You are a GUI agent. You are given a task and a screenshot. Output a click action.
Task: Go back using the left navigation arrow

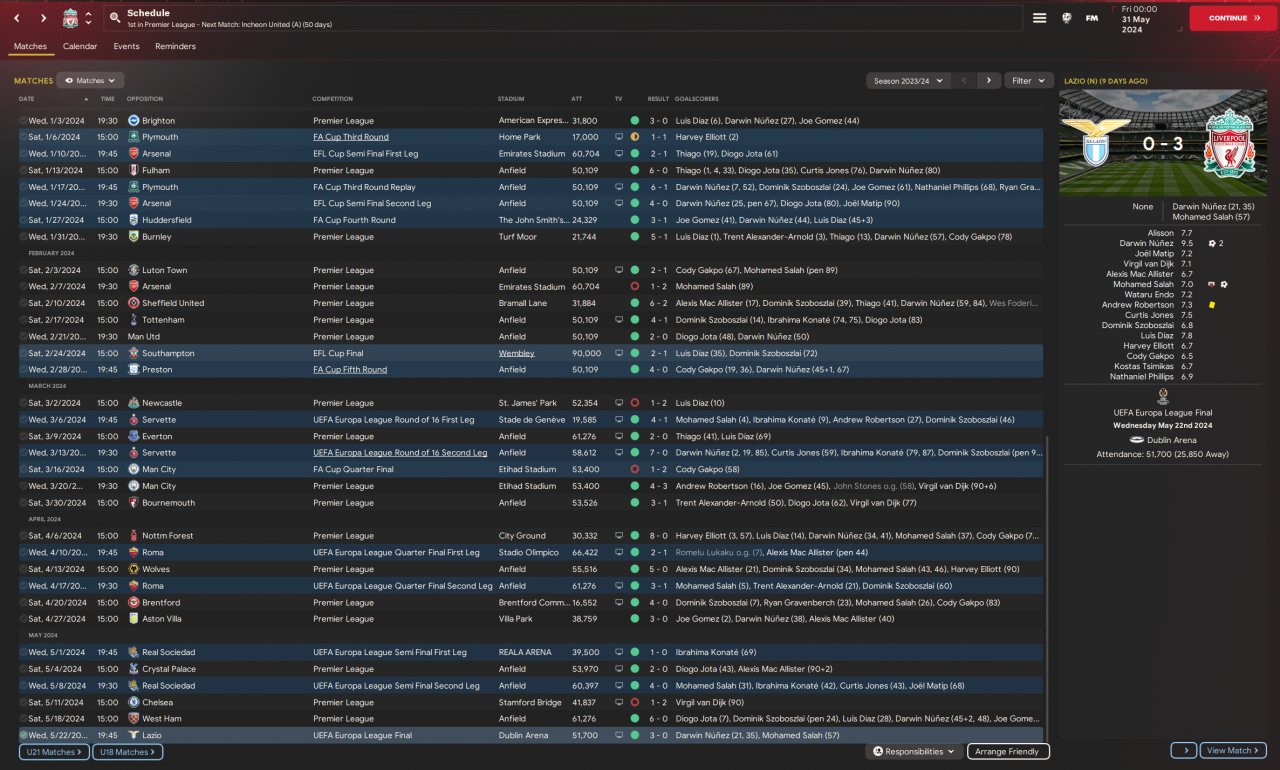point(15,18)
